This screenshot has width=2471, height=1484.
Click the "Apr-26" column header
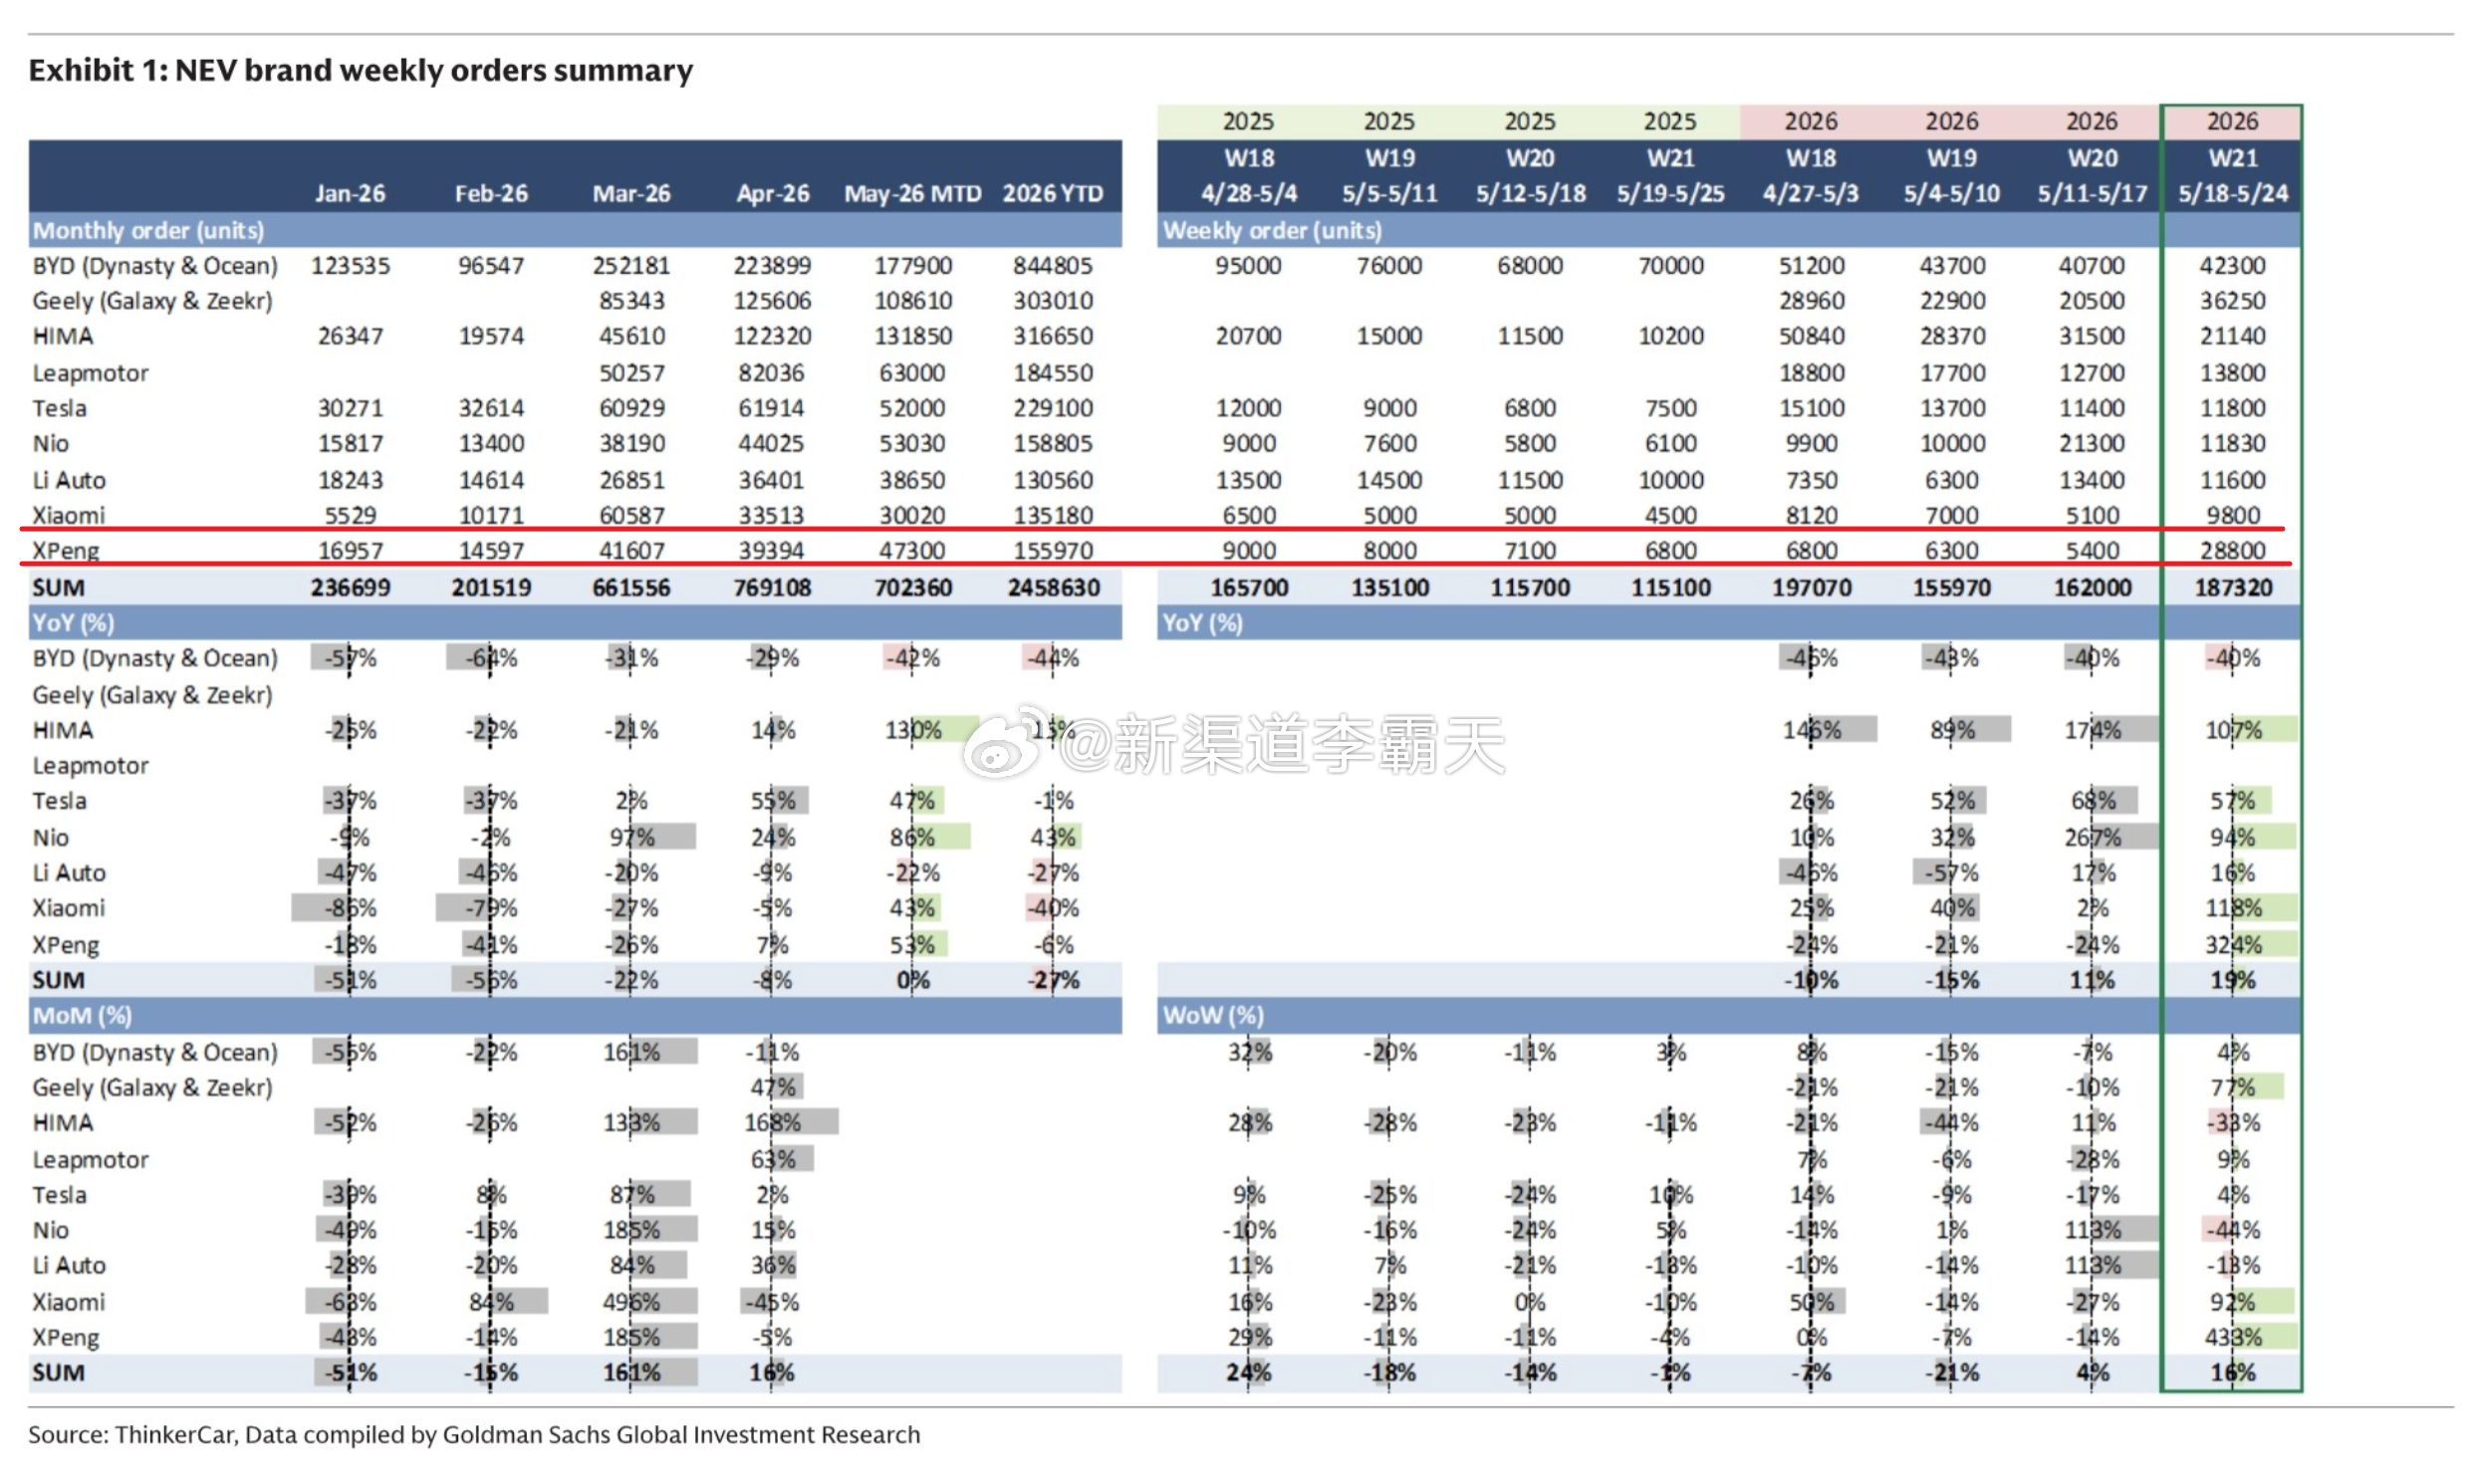coord(772,193)
